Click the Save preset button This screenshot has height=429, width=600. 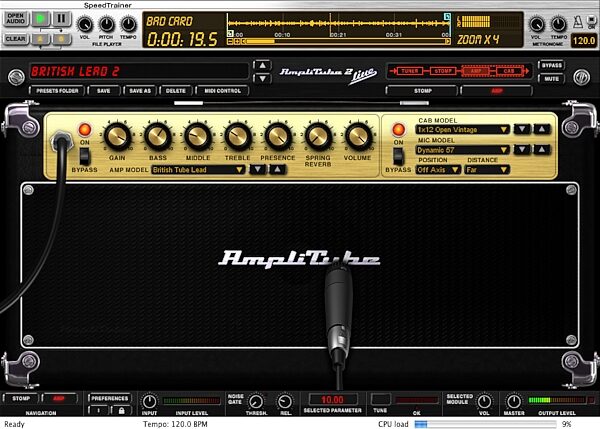pyautogui.click(x=103, y=91)
